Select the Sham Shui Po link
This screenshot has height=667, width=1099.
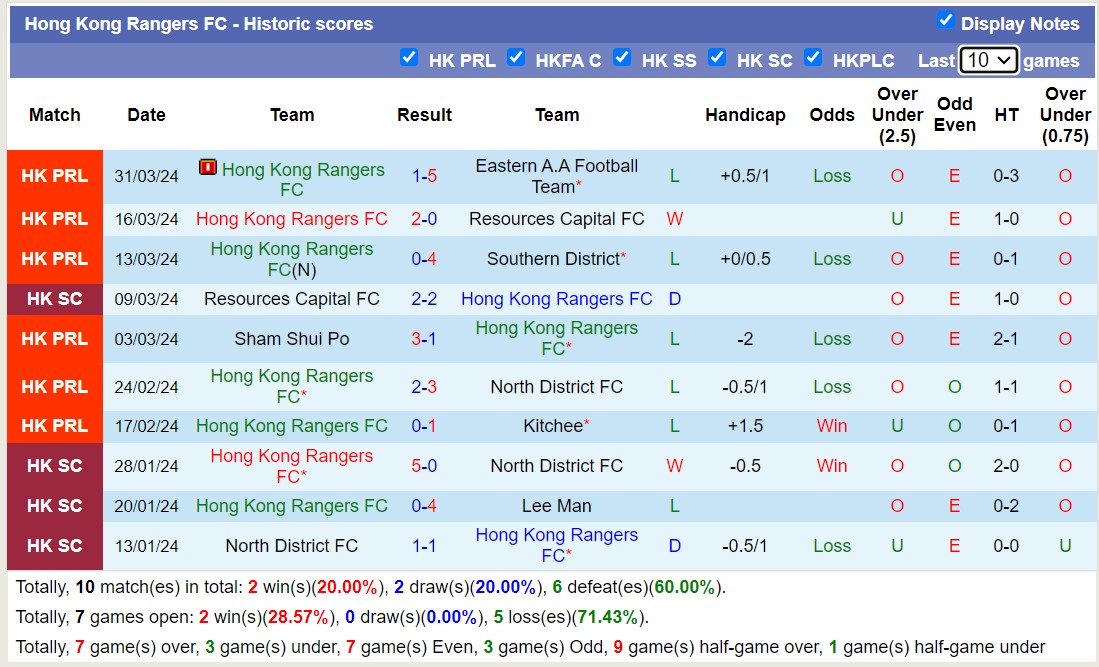(x=291, y=338)
